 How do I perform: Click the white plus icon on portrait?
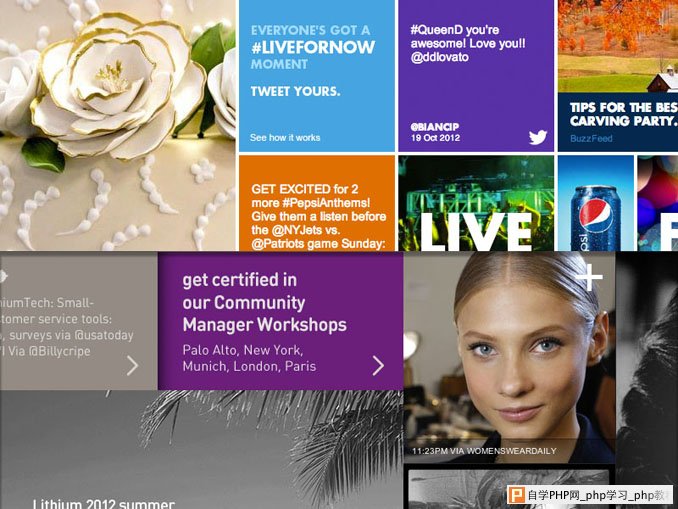pyautogui.click(x=588, y=277)
